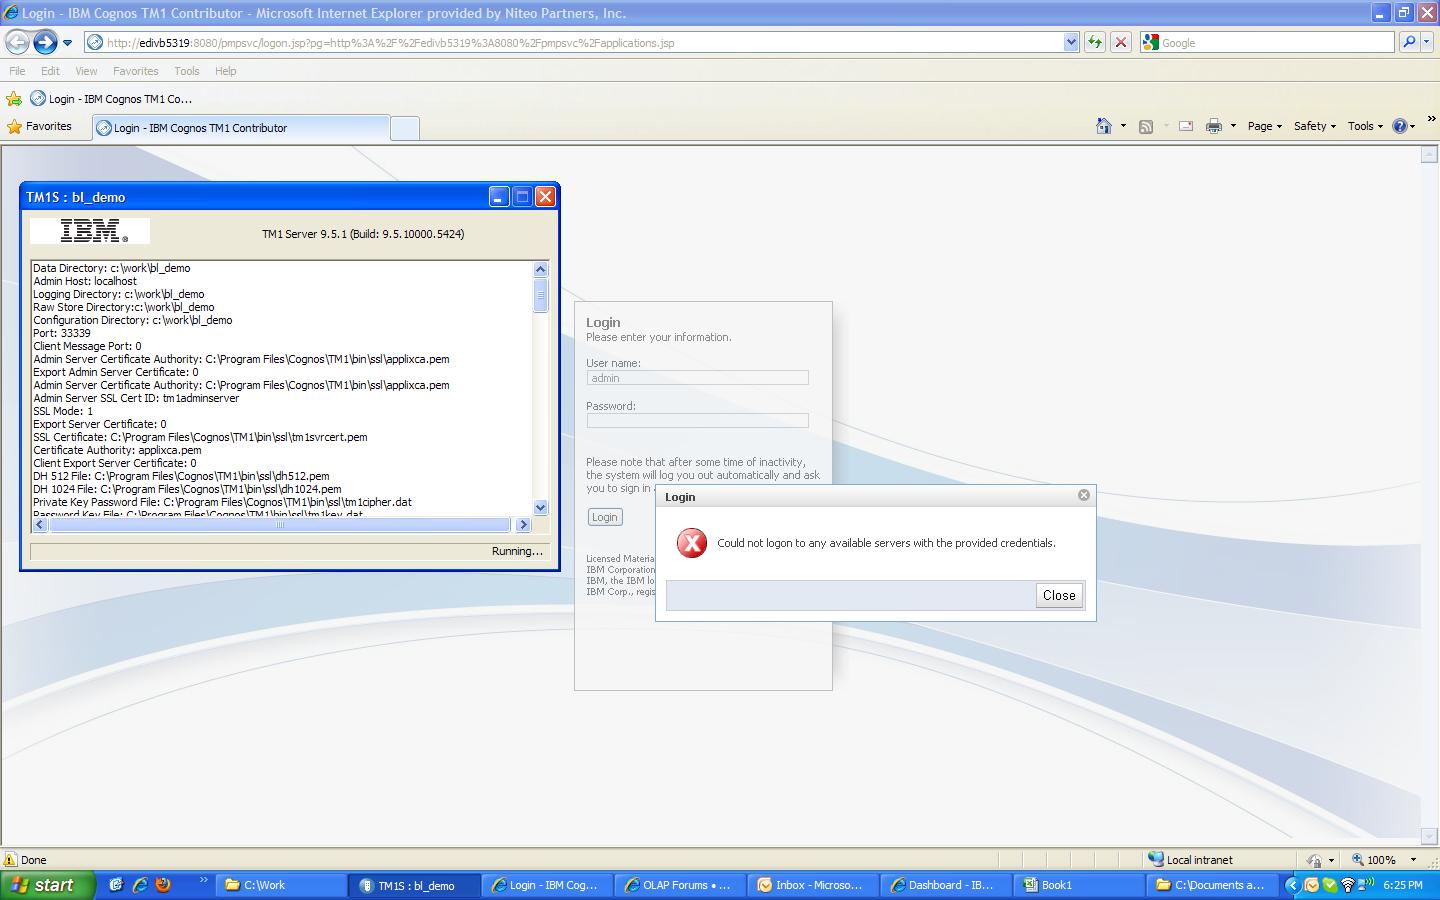The width and height of the screenshot is (1440, 900).
Task: Click the Read Mail envelope icon
Action: click(1186, 126)
